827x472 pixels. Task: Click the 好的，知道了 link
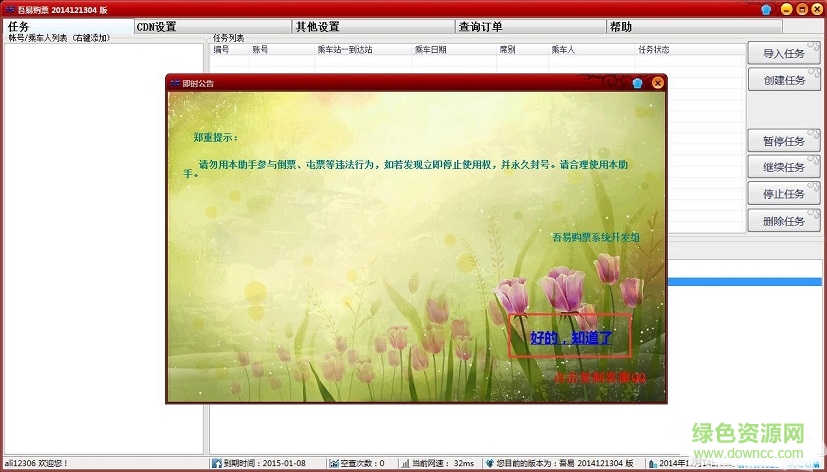(x=571, y=338)
